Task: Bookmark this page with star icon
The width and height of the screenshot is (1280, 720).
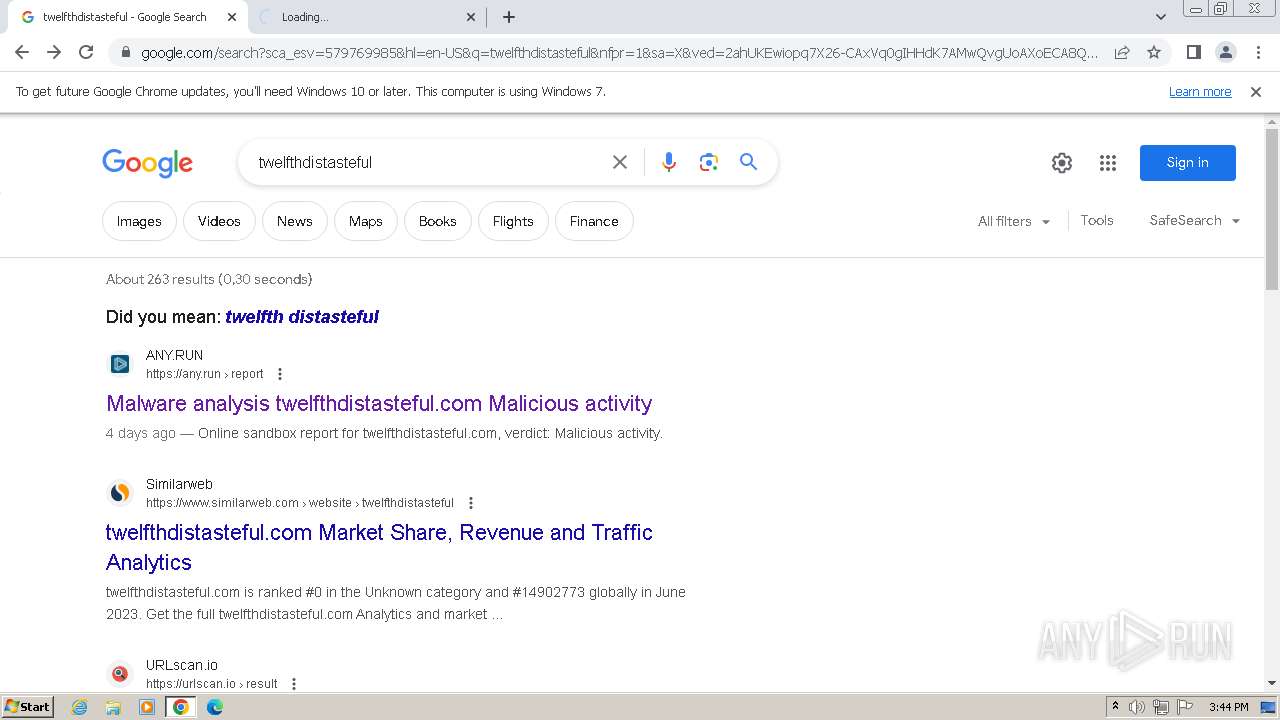Action: 1154,52
